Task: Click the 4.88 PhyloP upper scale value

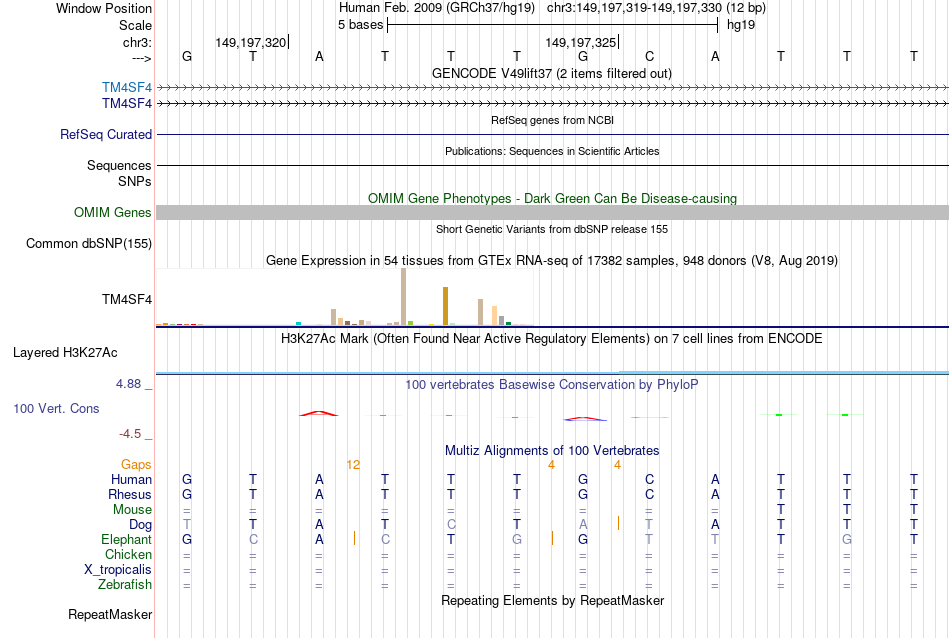Action: point(128,384)
